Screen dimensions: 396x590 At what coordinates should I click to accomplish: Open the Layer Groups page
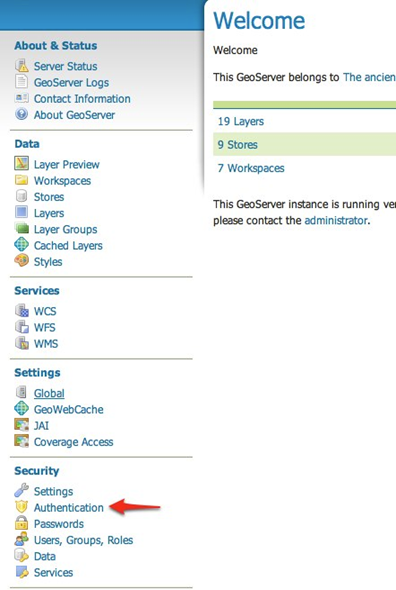coord(65,229)
